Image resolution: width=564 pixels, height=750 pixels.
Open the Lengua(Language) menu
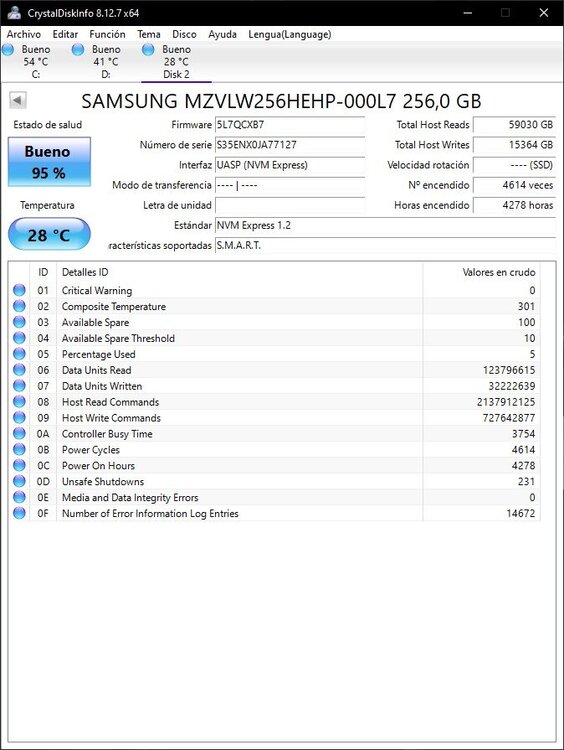pyautogui.click(x=289, y=34)
